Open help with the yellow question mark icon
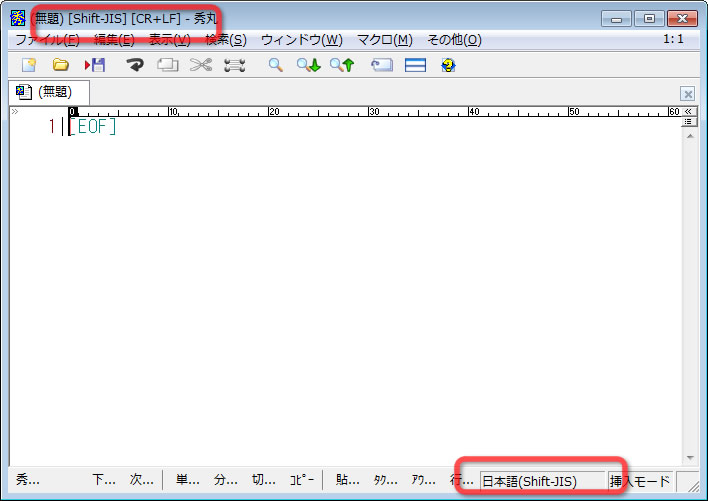Viewport: 708px width, 501px height. pyautogui.click(x=448, y=65)
